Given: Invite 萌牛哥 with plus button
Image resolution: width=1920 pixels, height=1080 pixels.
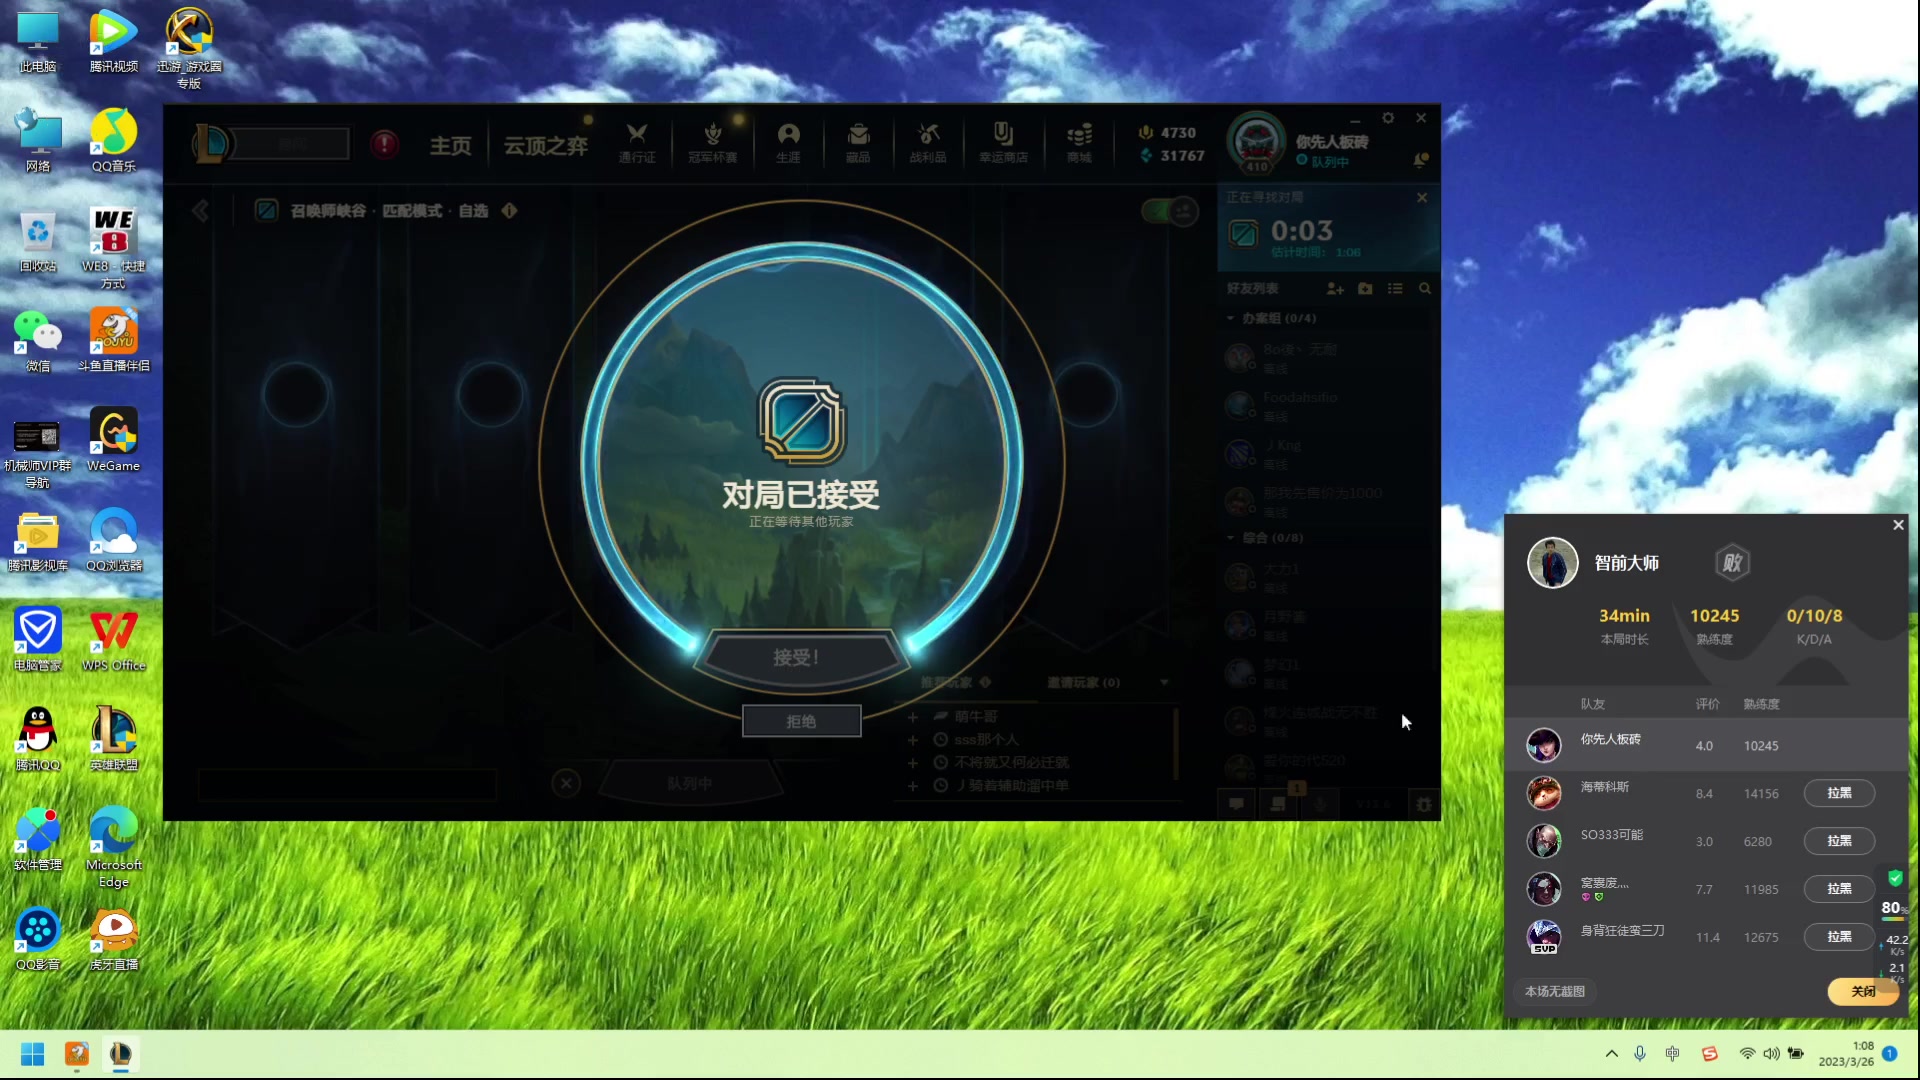Looking at the screenshot, I should pyautogui.click(x=912, y=717).
